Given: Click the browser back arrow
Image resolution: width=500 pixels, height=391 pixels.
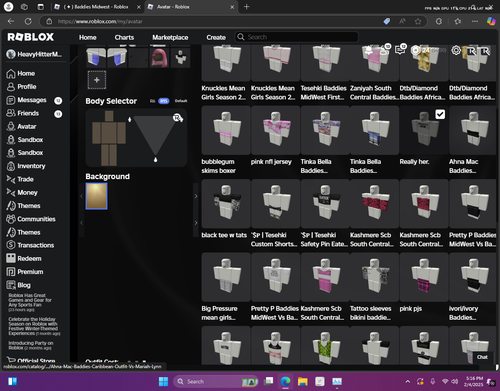Looking at the screenshot, I should (x=11, y=21).
